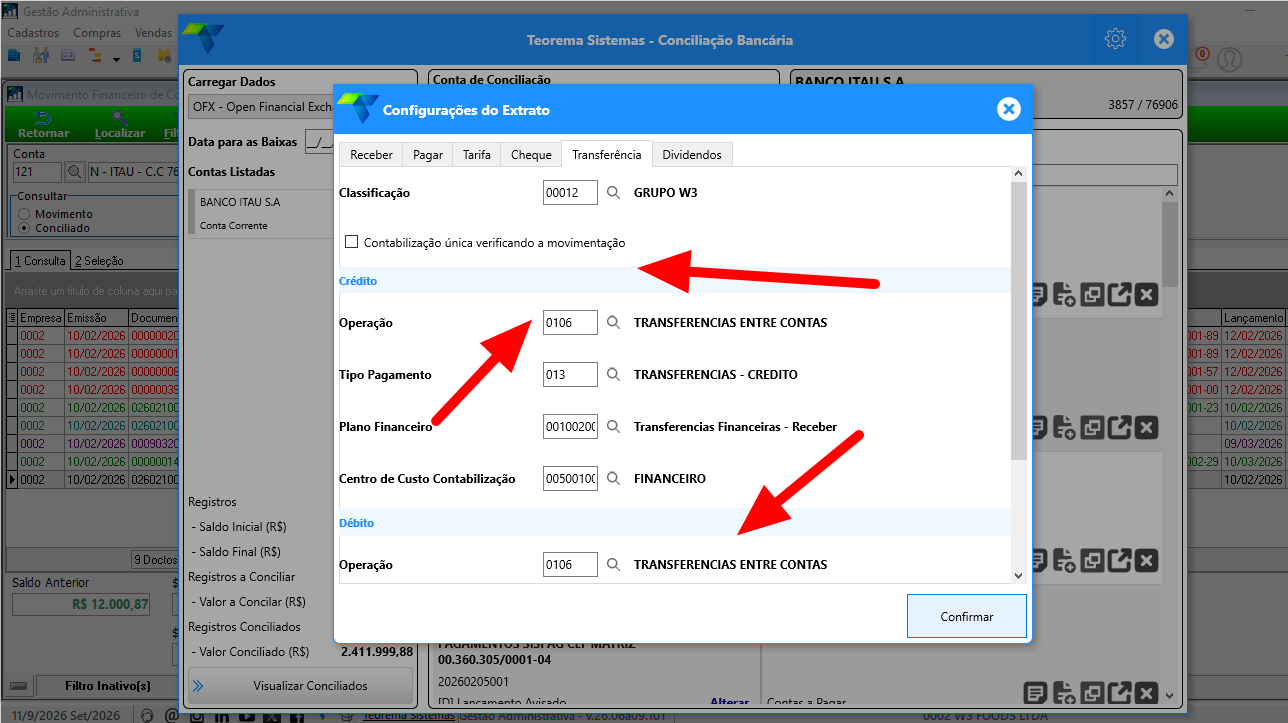Click the Filtro Inativo(s) button

(107, 686)
